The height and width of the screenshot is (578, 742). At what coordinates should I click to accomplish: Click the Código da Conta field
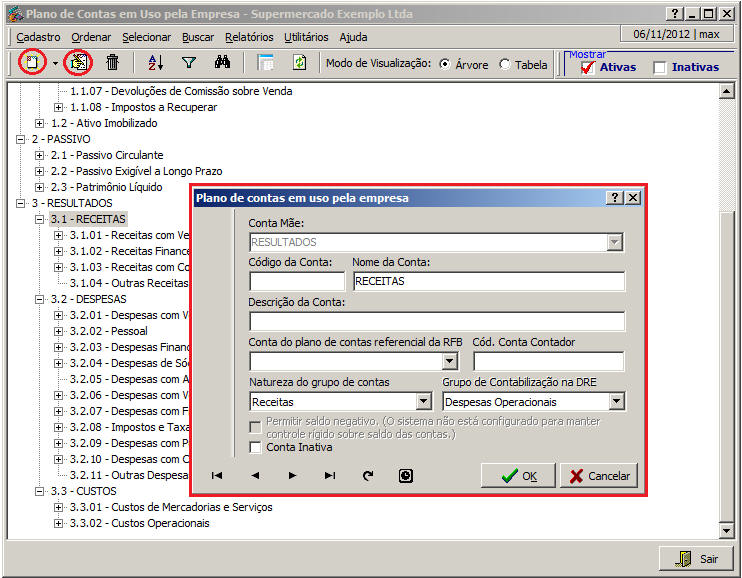(296, 281)
